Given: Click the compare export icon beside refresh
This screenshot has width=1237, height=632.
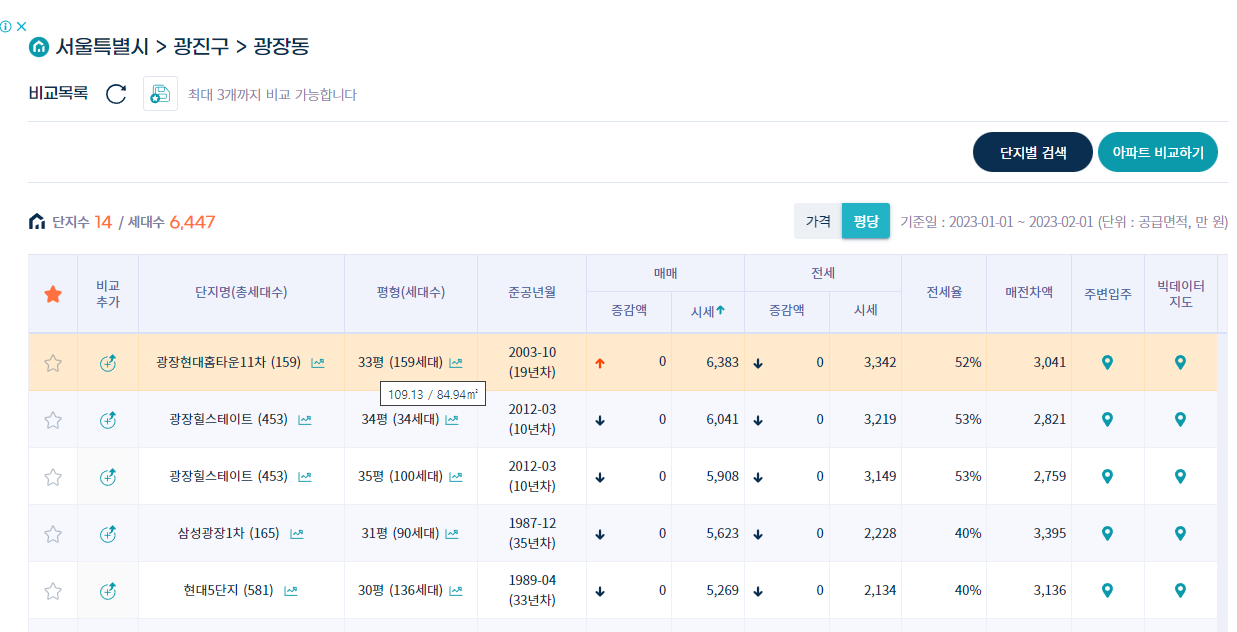Looking at the screenshot, I should click(x=160, y=93).
